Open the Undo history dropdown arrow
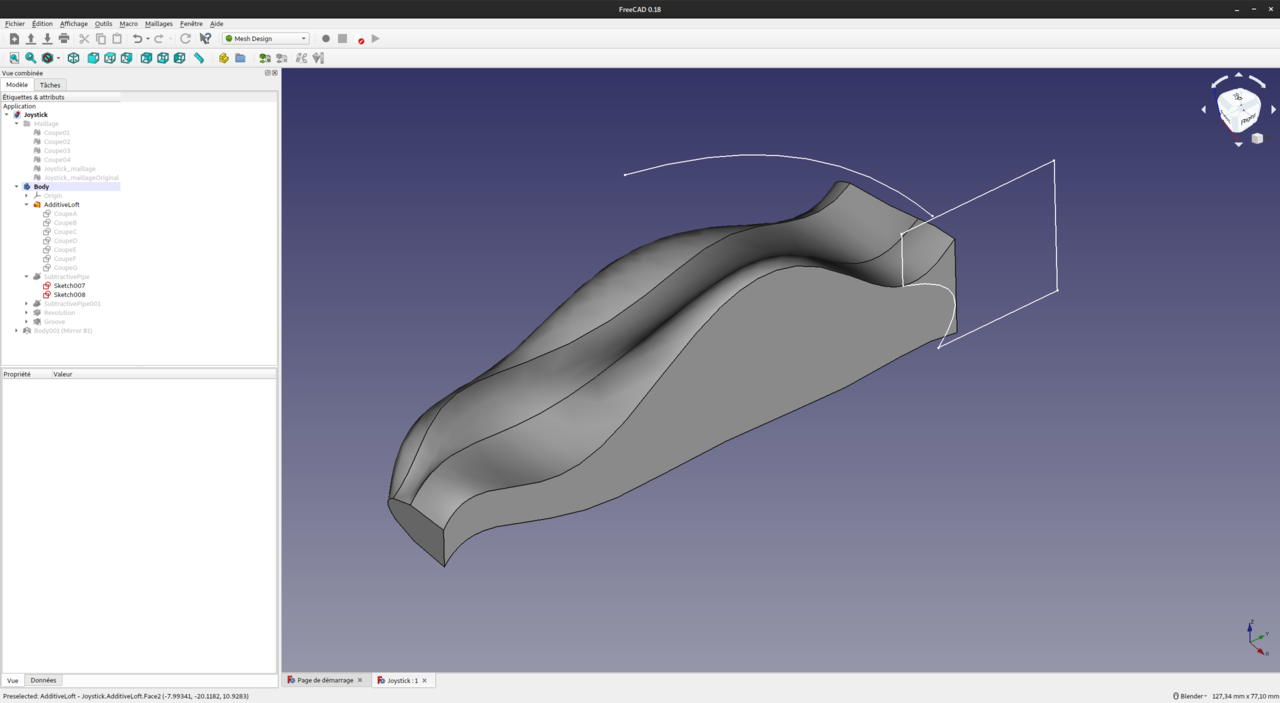Screen dimensions: 1280x703 (148, 39)
